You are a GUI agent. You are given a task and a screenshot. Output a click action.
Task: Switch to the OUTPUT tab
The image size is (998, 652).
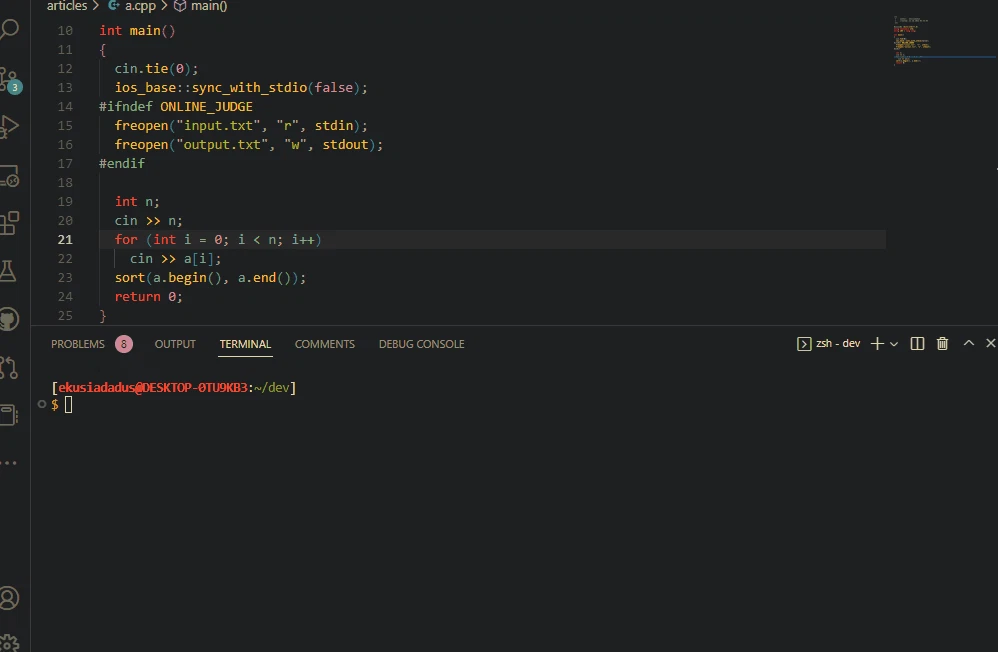click(175, 344)
